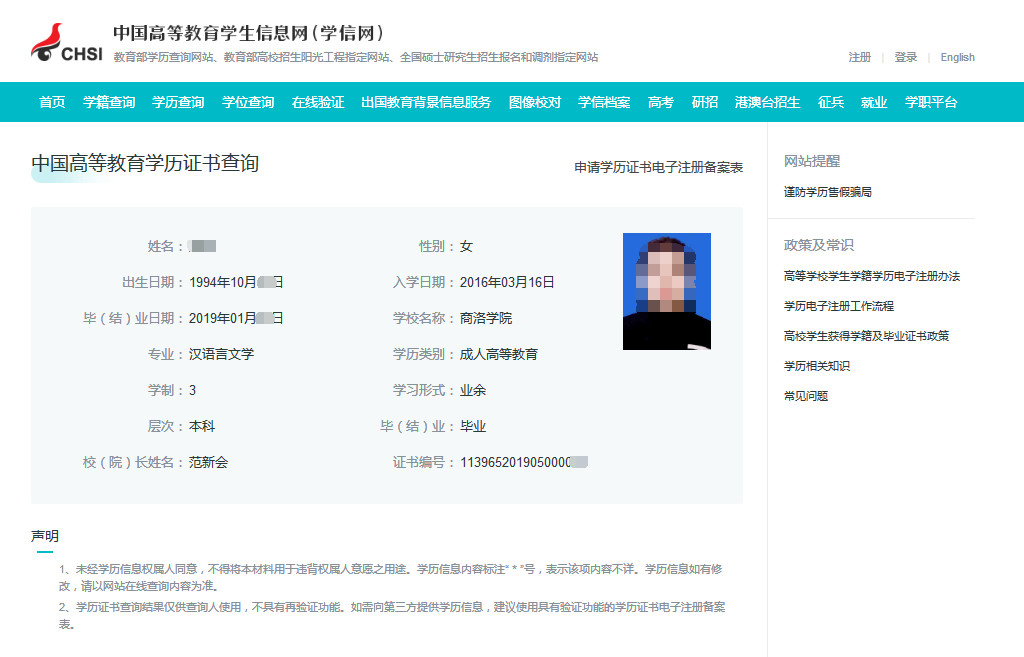Open the 谨防学历售假骗局 notice link

click(828, 192)
